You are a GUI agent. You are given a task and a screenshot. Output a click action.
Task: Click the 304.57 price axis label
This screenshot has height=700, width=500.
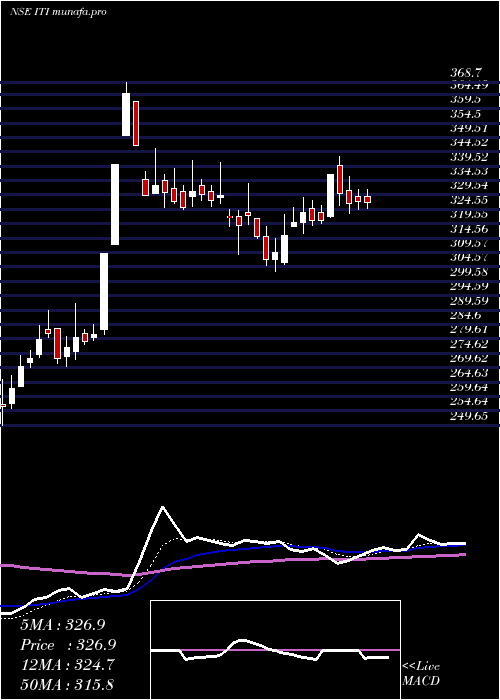point(468,258)
